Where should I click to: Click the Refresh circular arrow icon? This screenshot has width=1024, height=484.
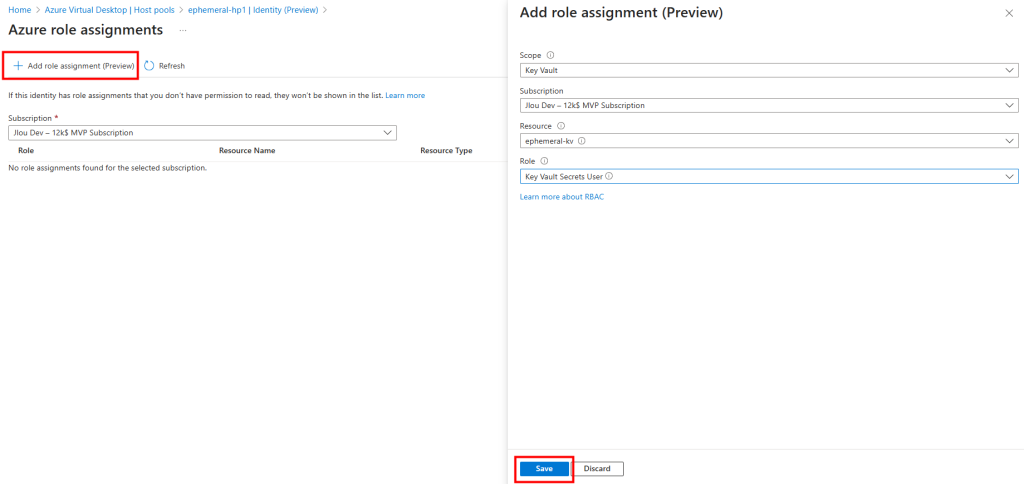pos(149,66)
